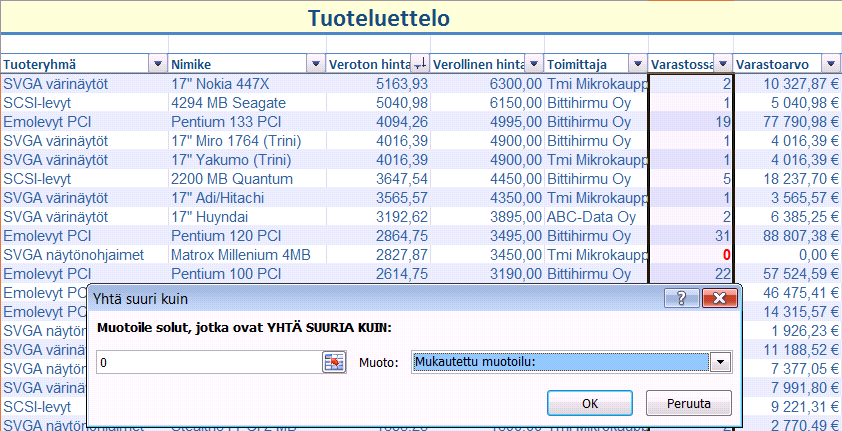Select the 17" Nokia 447X cell

click(x=247, y=84)
